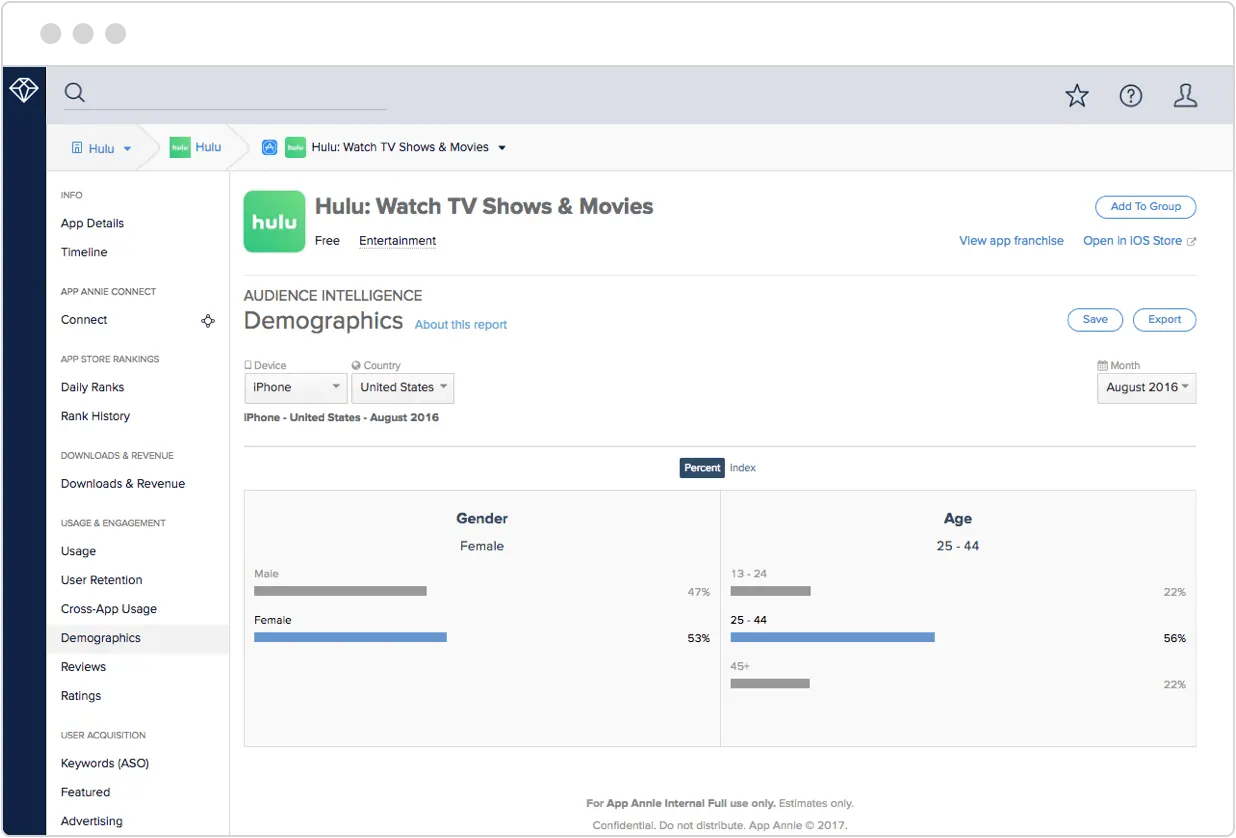Screen dimensions: 1236x838
Task: Open View app franchise link
Action: pyautogui.click(x=1011, y=241)
